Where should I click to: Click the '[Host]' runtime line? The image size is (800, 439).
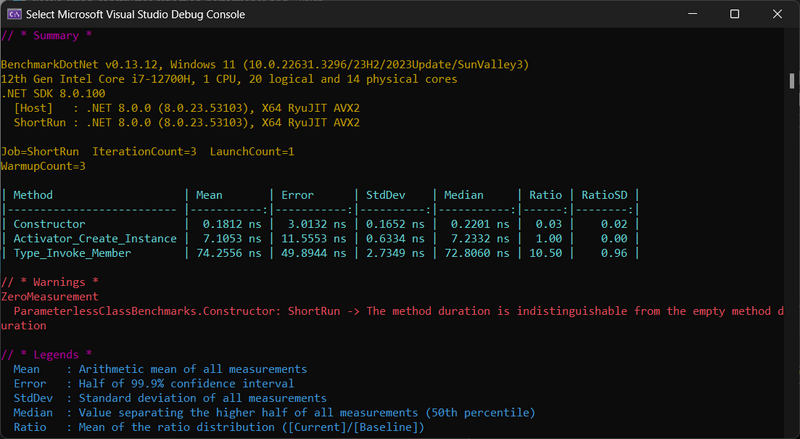point(187,108)
